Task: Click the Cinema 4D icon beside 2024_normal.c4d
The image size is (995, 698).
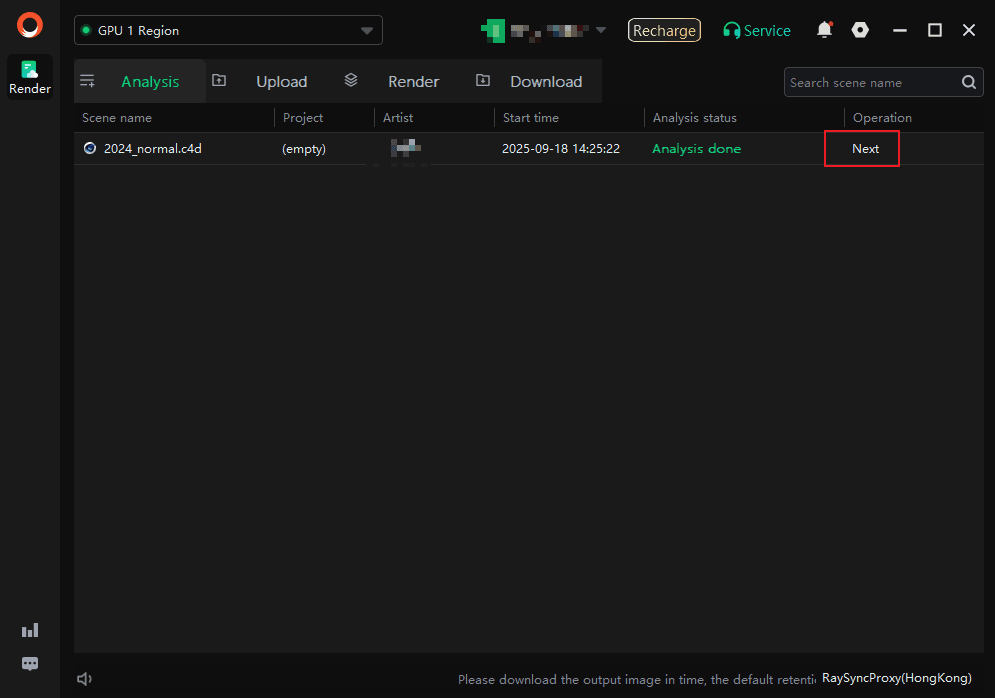Action: [90, 148]
